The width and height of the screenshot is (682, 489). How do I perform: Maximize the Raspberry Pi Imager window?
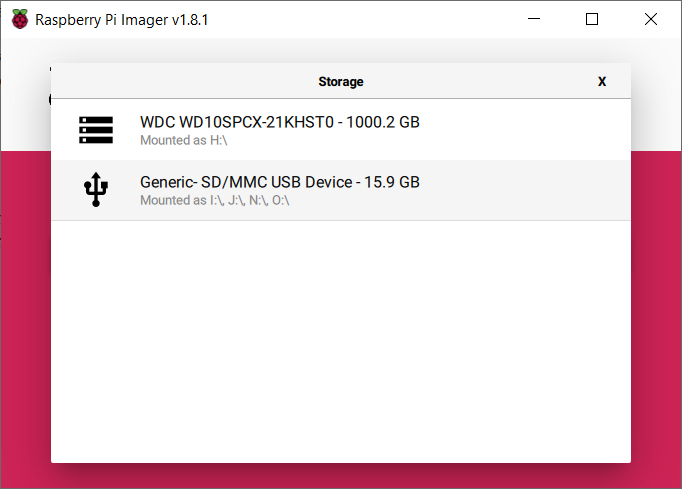tap(592, 19)
